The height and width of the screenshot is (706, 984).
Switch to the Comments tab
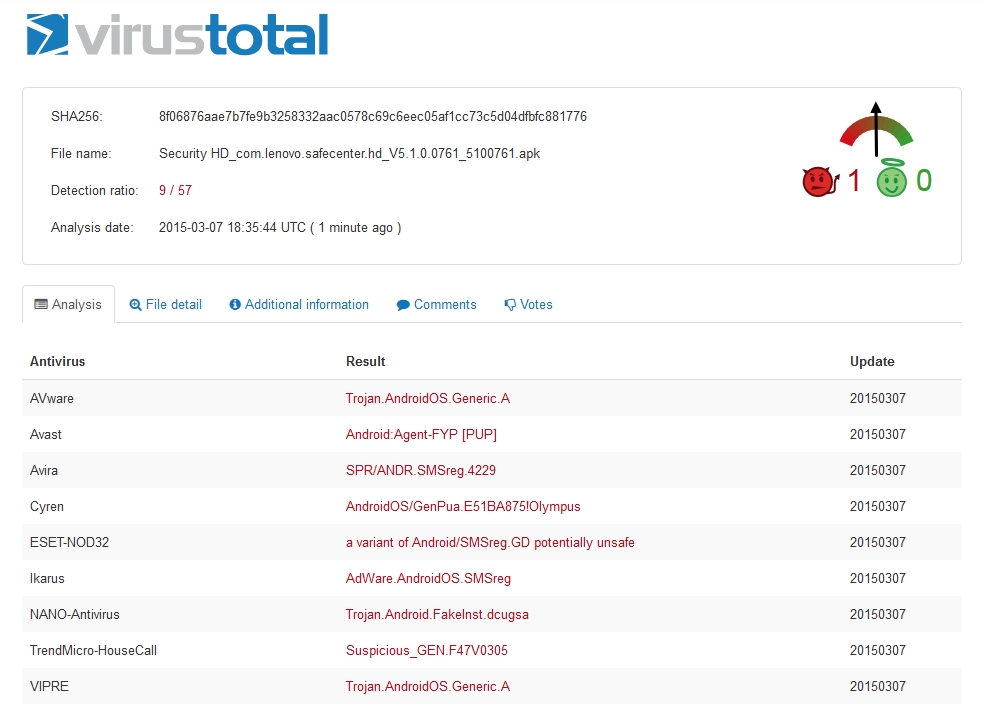click(437, 304)
